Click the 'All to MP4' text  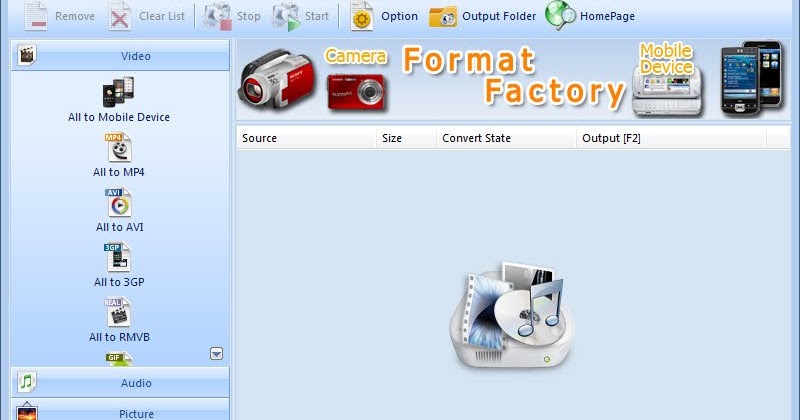click(x=119, y=172)
